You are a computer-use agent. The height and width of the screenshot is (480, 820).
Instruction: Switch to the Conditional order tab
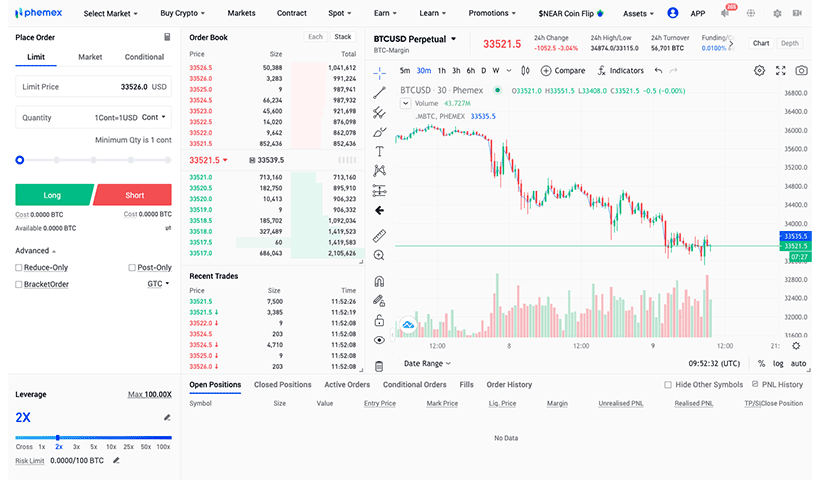[144, 57]
